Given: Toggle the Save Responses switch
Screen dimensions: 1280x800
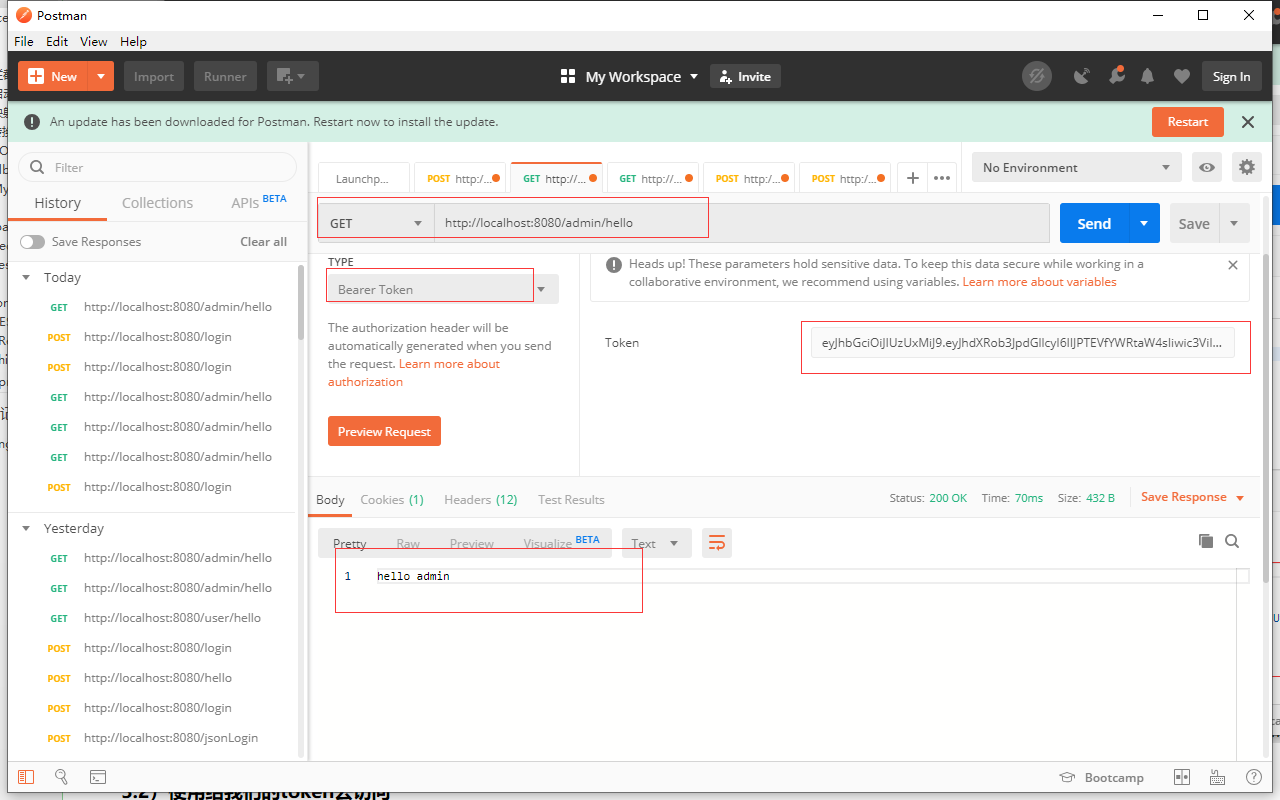Looking at the screenshot, I should (33, 242).
